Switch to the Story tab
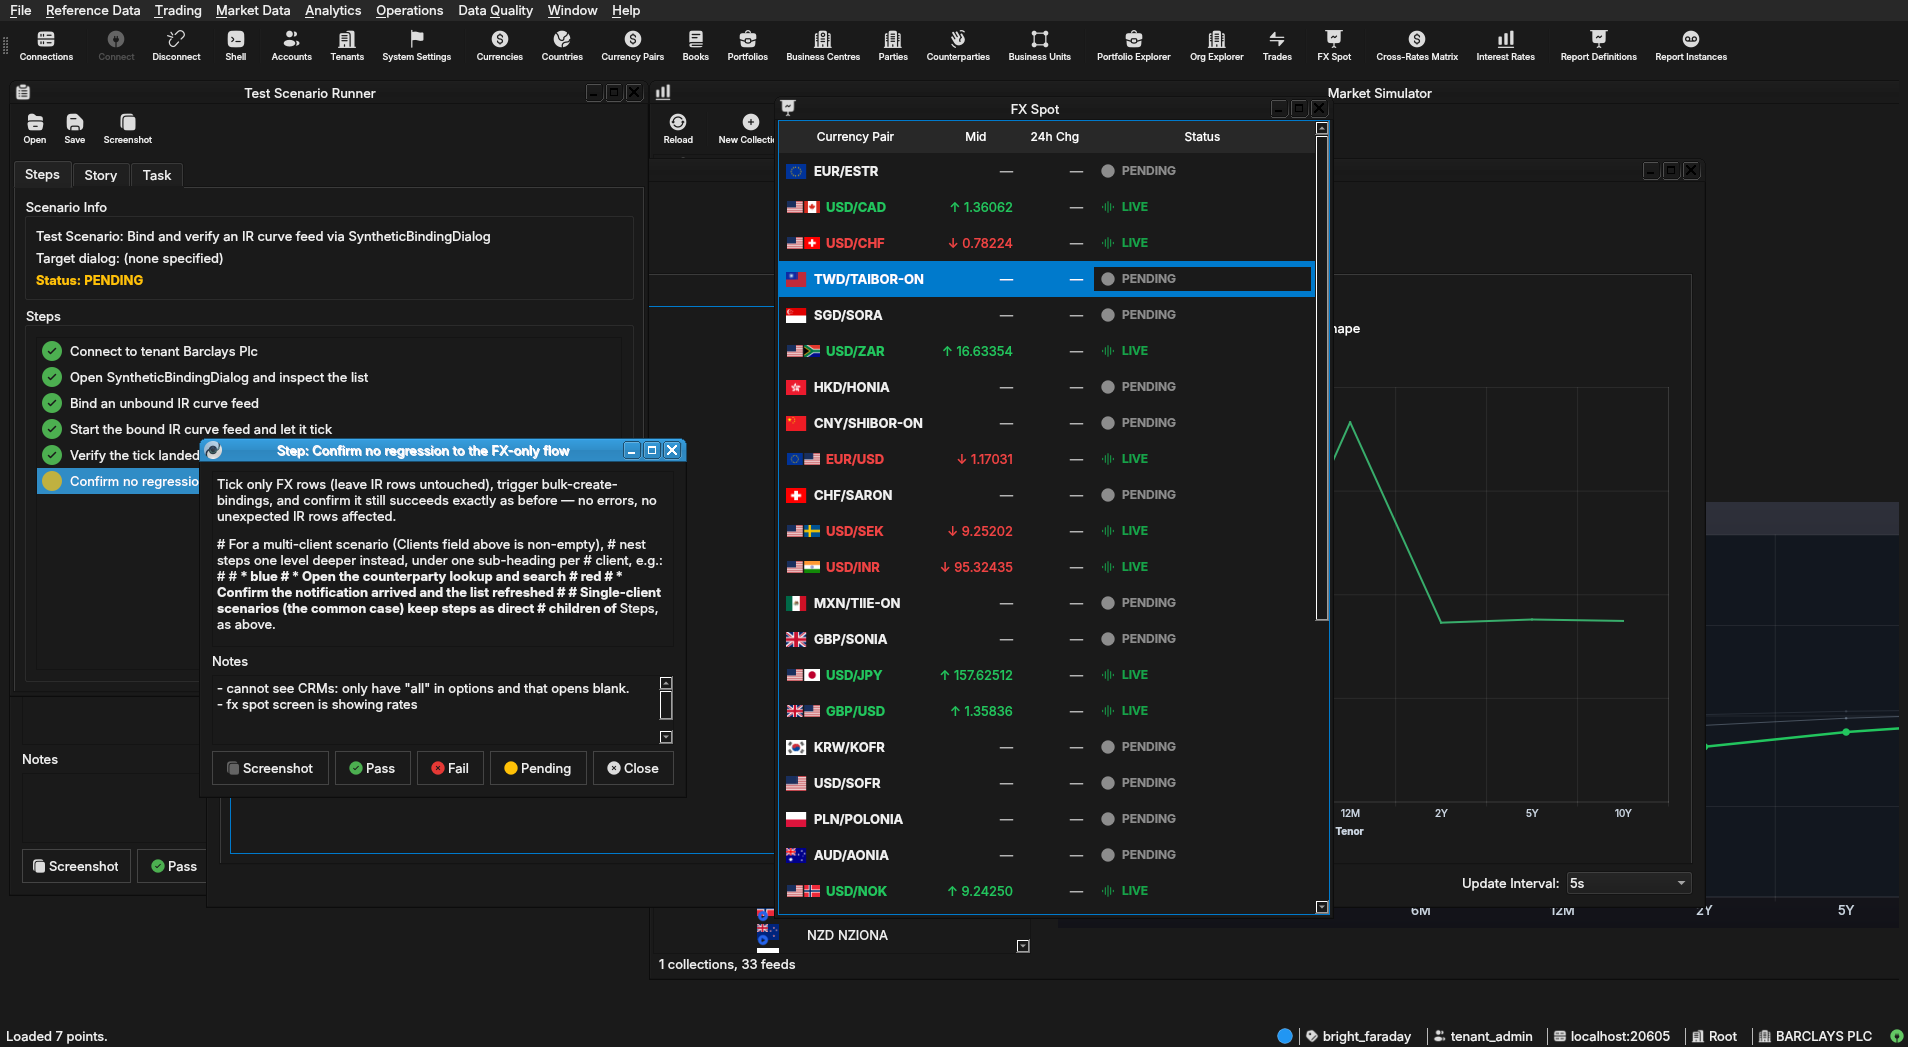Screen dimensions: 1908x1047 coord(100,175)
